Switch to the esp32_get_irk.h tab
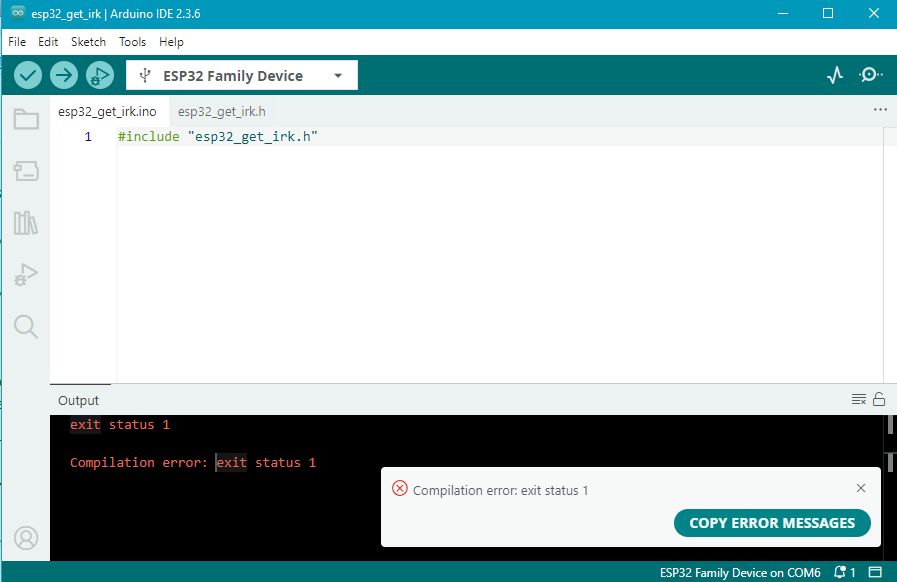This screenshot has width=897, height=582. 221,112
